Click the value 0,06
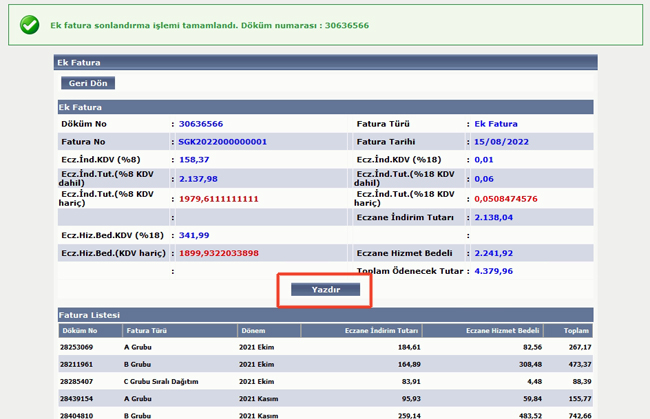This screenshot has width=650, height=419. tap(484, 179)
